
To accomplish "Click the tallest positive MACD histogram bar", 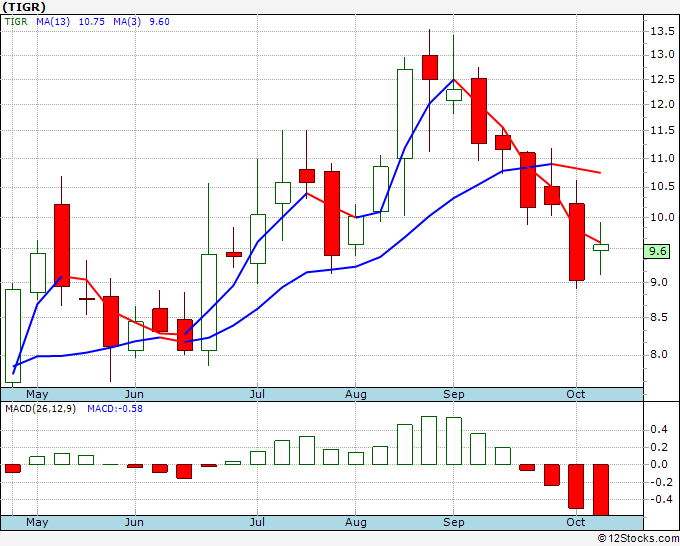I will 429,440.
